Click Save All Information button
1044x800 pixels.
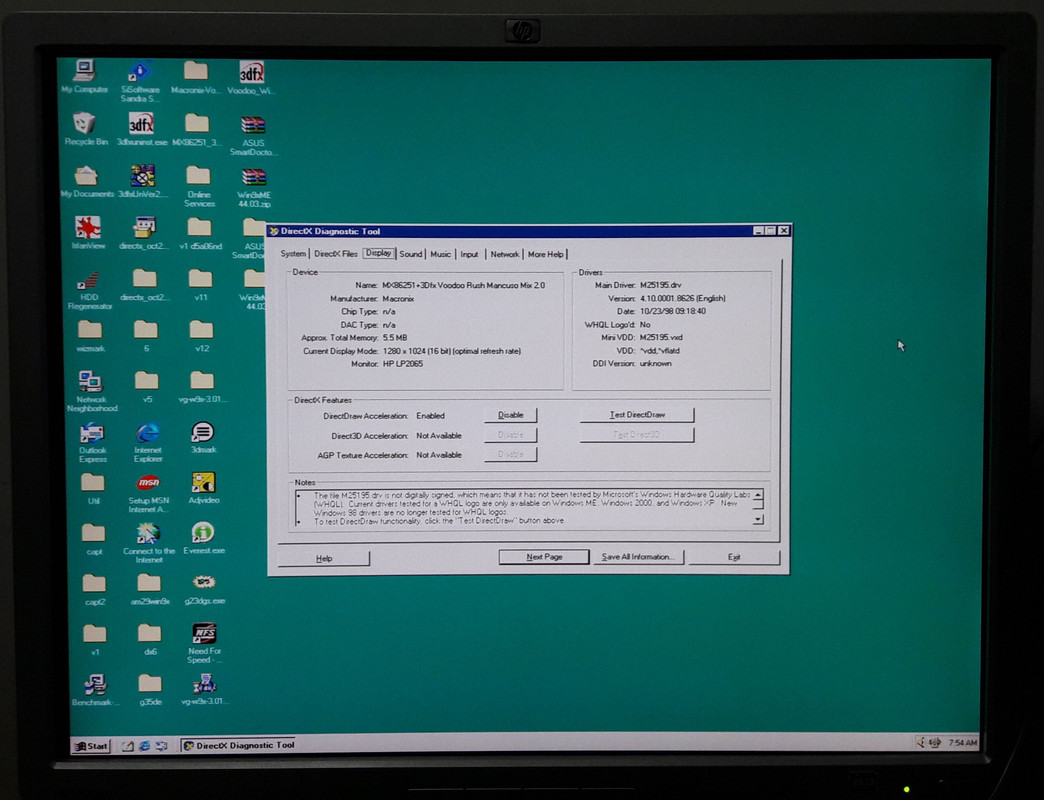(x=637, y=556)
